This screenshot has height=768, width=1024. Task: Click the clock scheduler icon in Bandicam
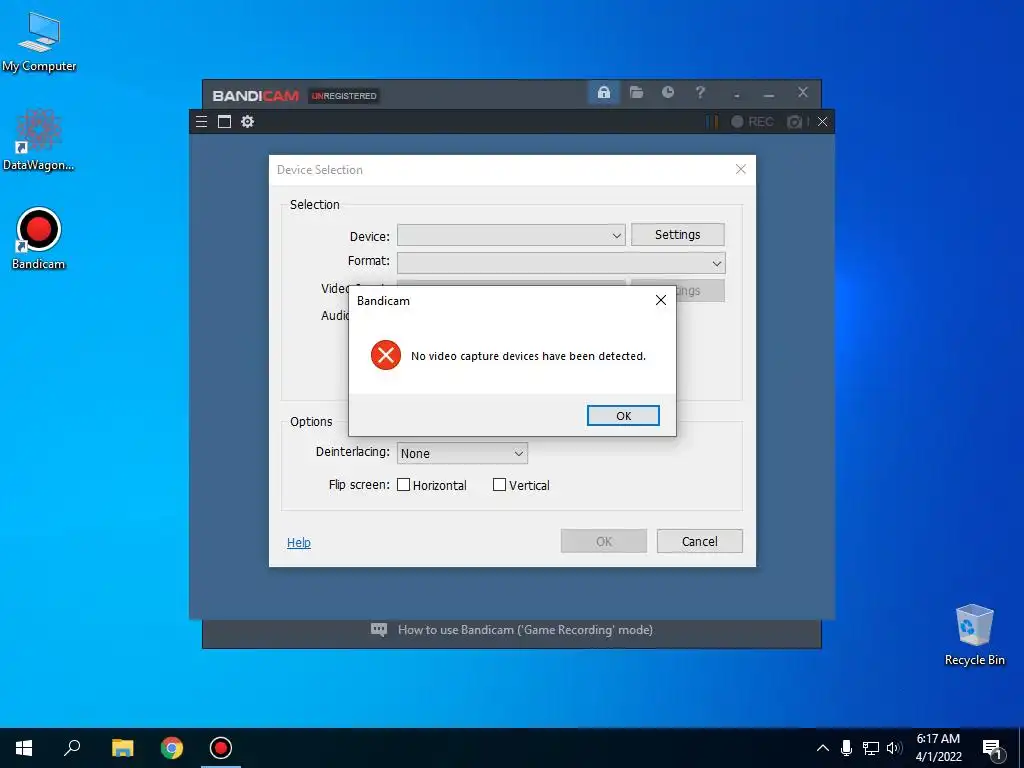click(x=667, y=93)
